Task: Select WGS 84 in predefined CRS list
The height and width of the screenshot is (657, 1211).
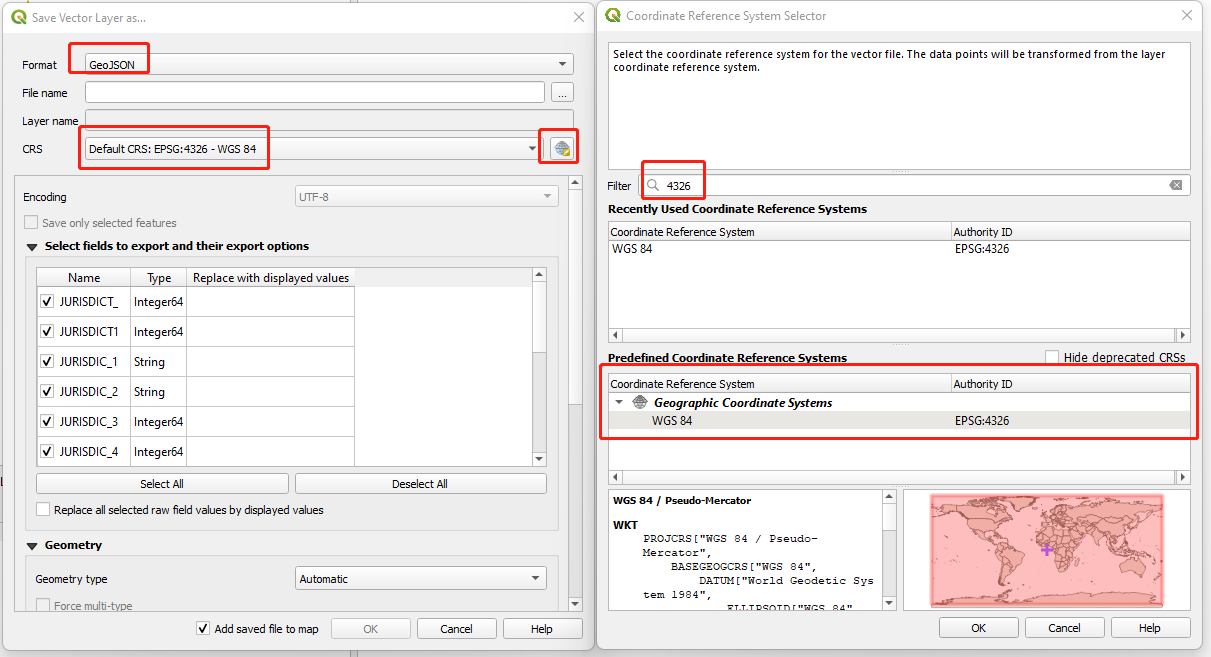Action: [x=672, y=421]
